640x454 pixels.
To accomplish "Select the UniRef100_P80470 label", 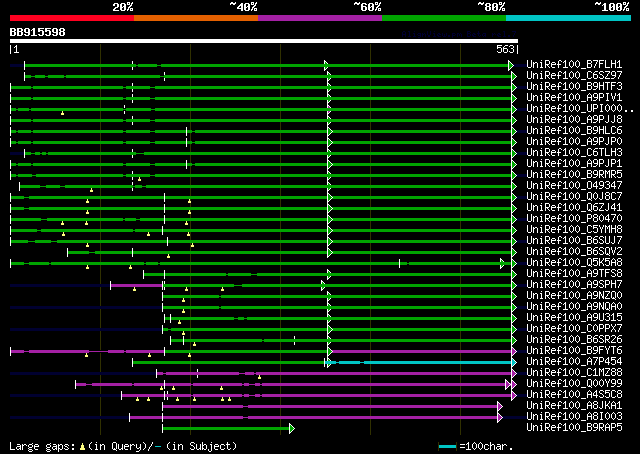I will (x=574, y=219).
